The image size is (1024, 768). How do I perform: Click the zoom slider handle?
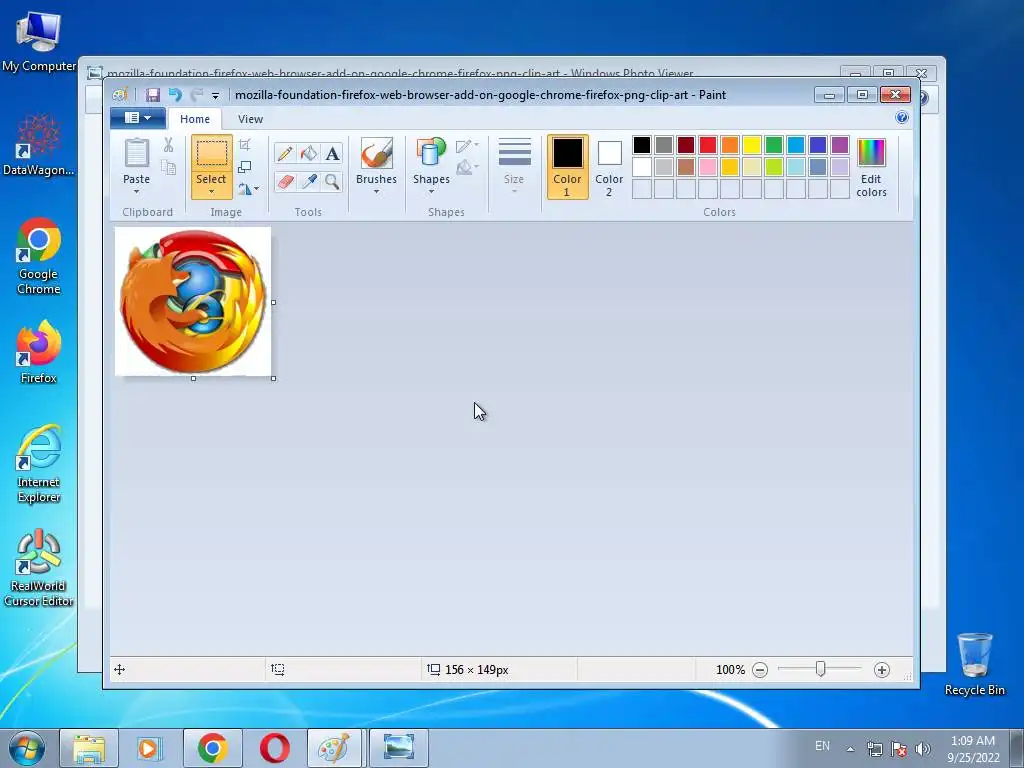tap(820, 669)
